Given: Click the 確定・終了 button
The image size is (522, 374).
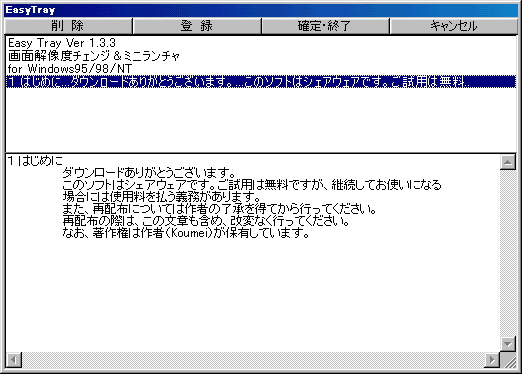Looking at the screenshot, I should coord(325,26).
